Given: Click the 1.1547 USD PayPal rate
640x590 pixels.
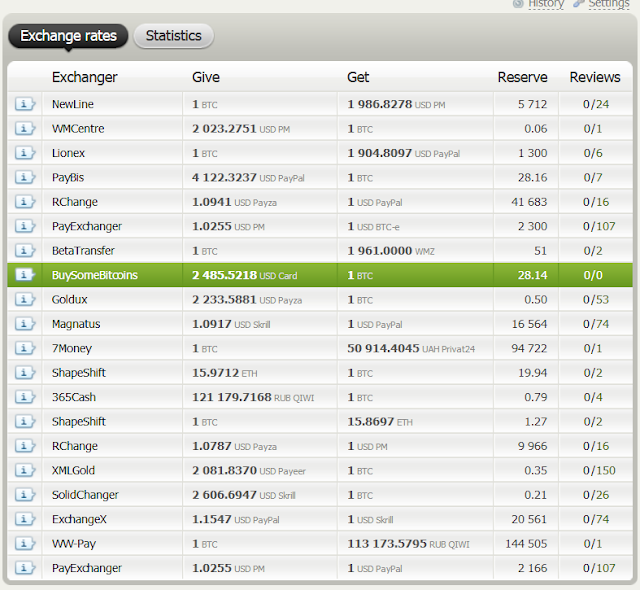Looking at the screenshot, I should (236, 519).
